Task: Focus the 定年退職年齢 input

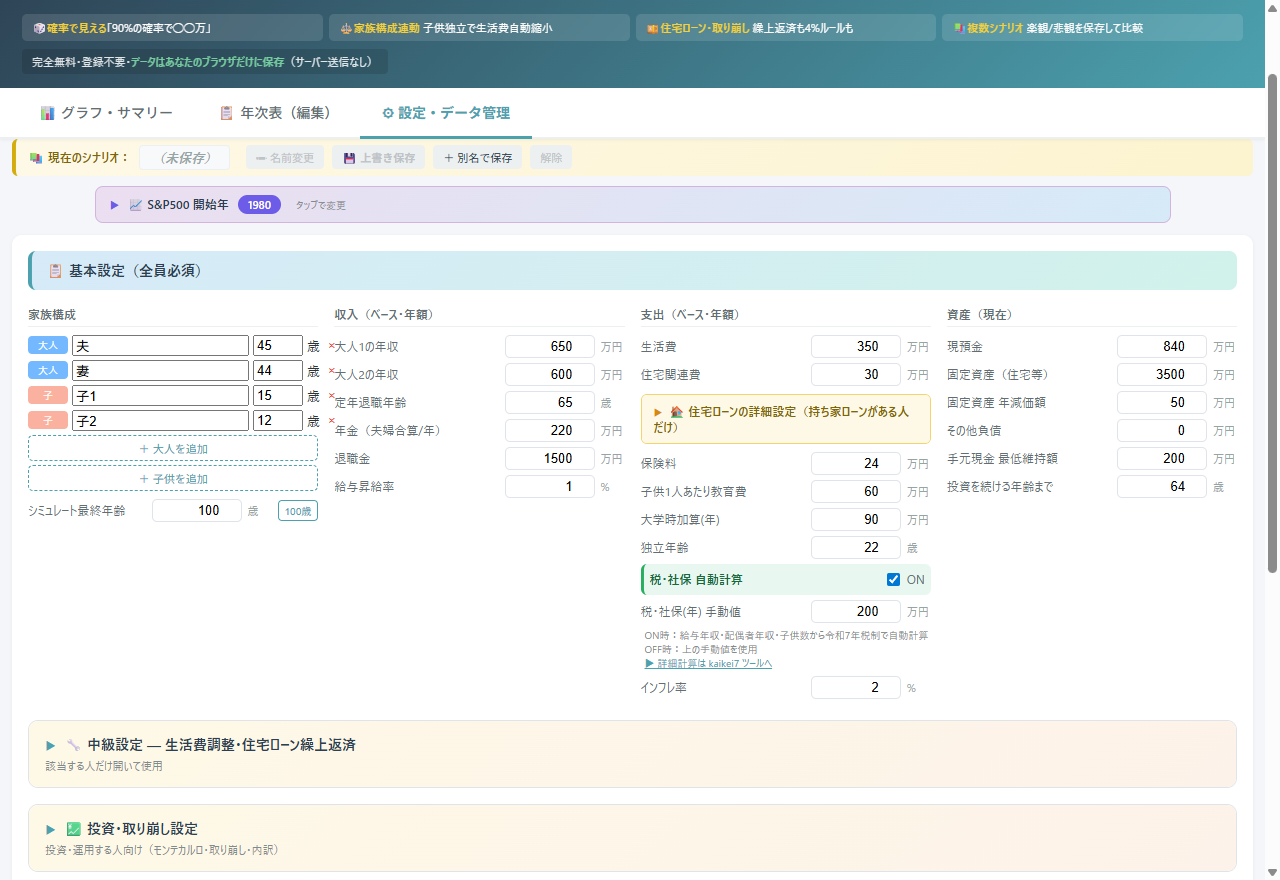Action: [x=550, y=403]
